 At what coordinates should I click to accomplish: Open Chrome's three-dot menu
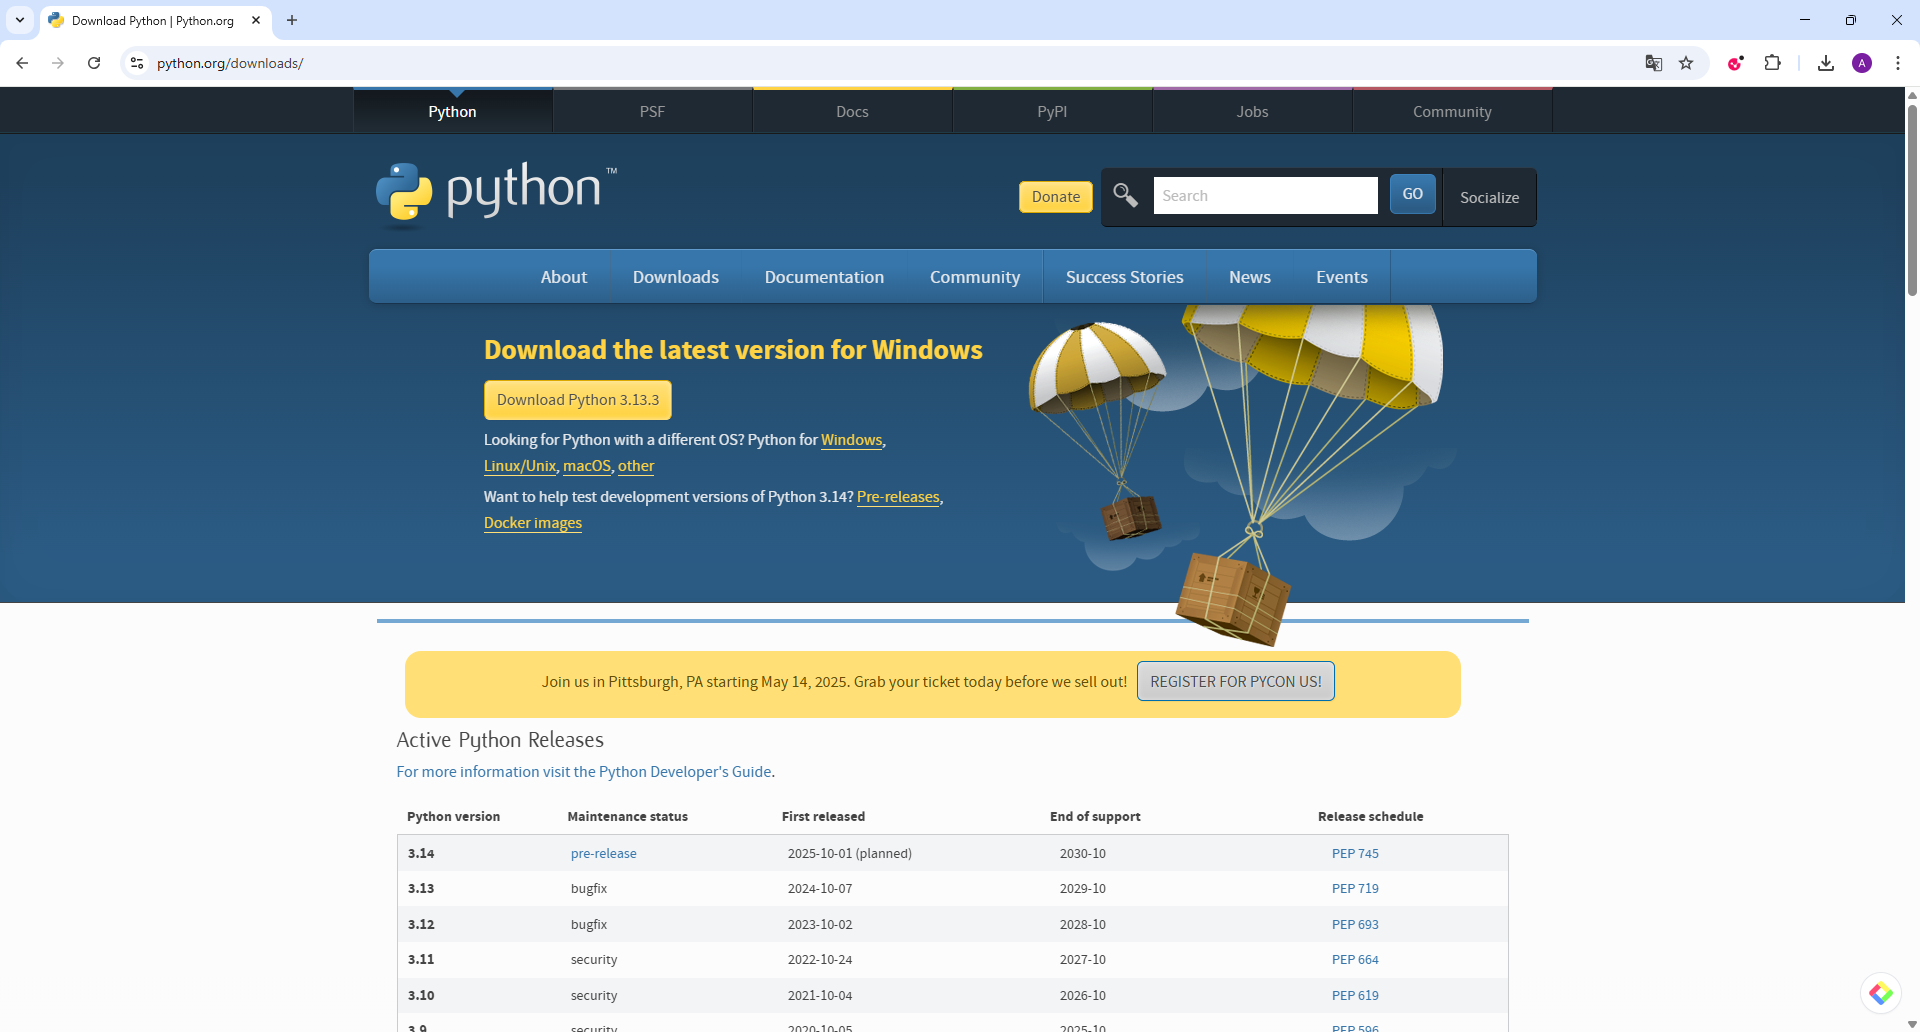[x=1898, y=63]
